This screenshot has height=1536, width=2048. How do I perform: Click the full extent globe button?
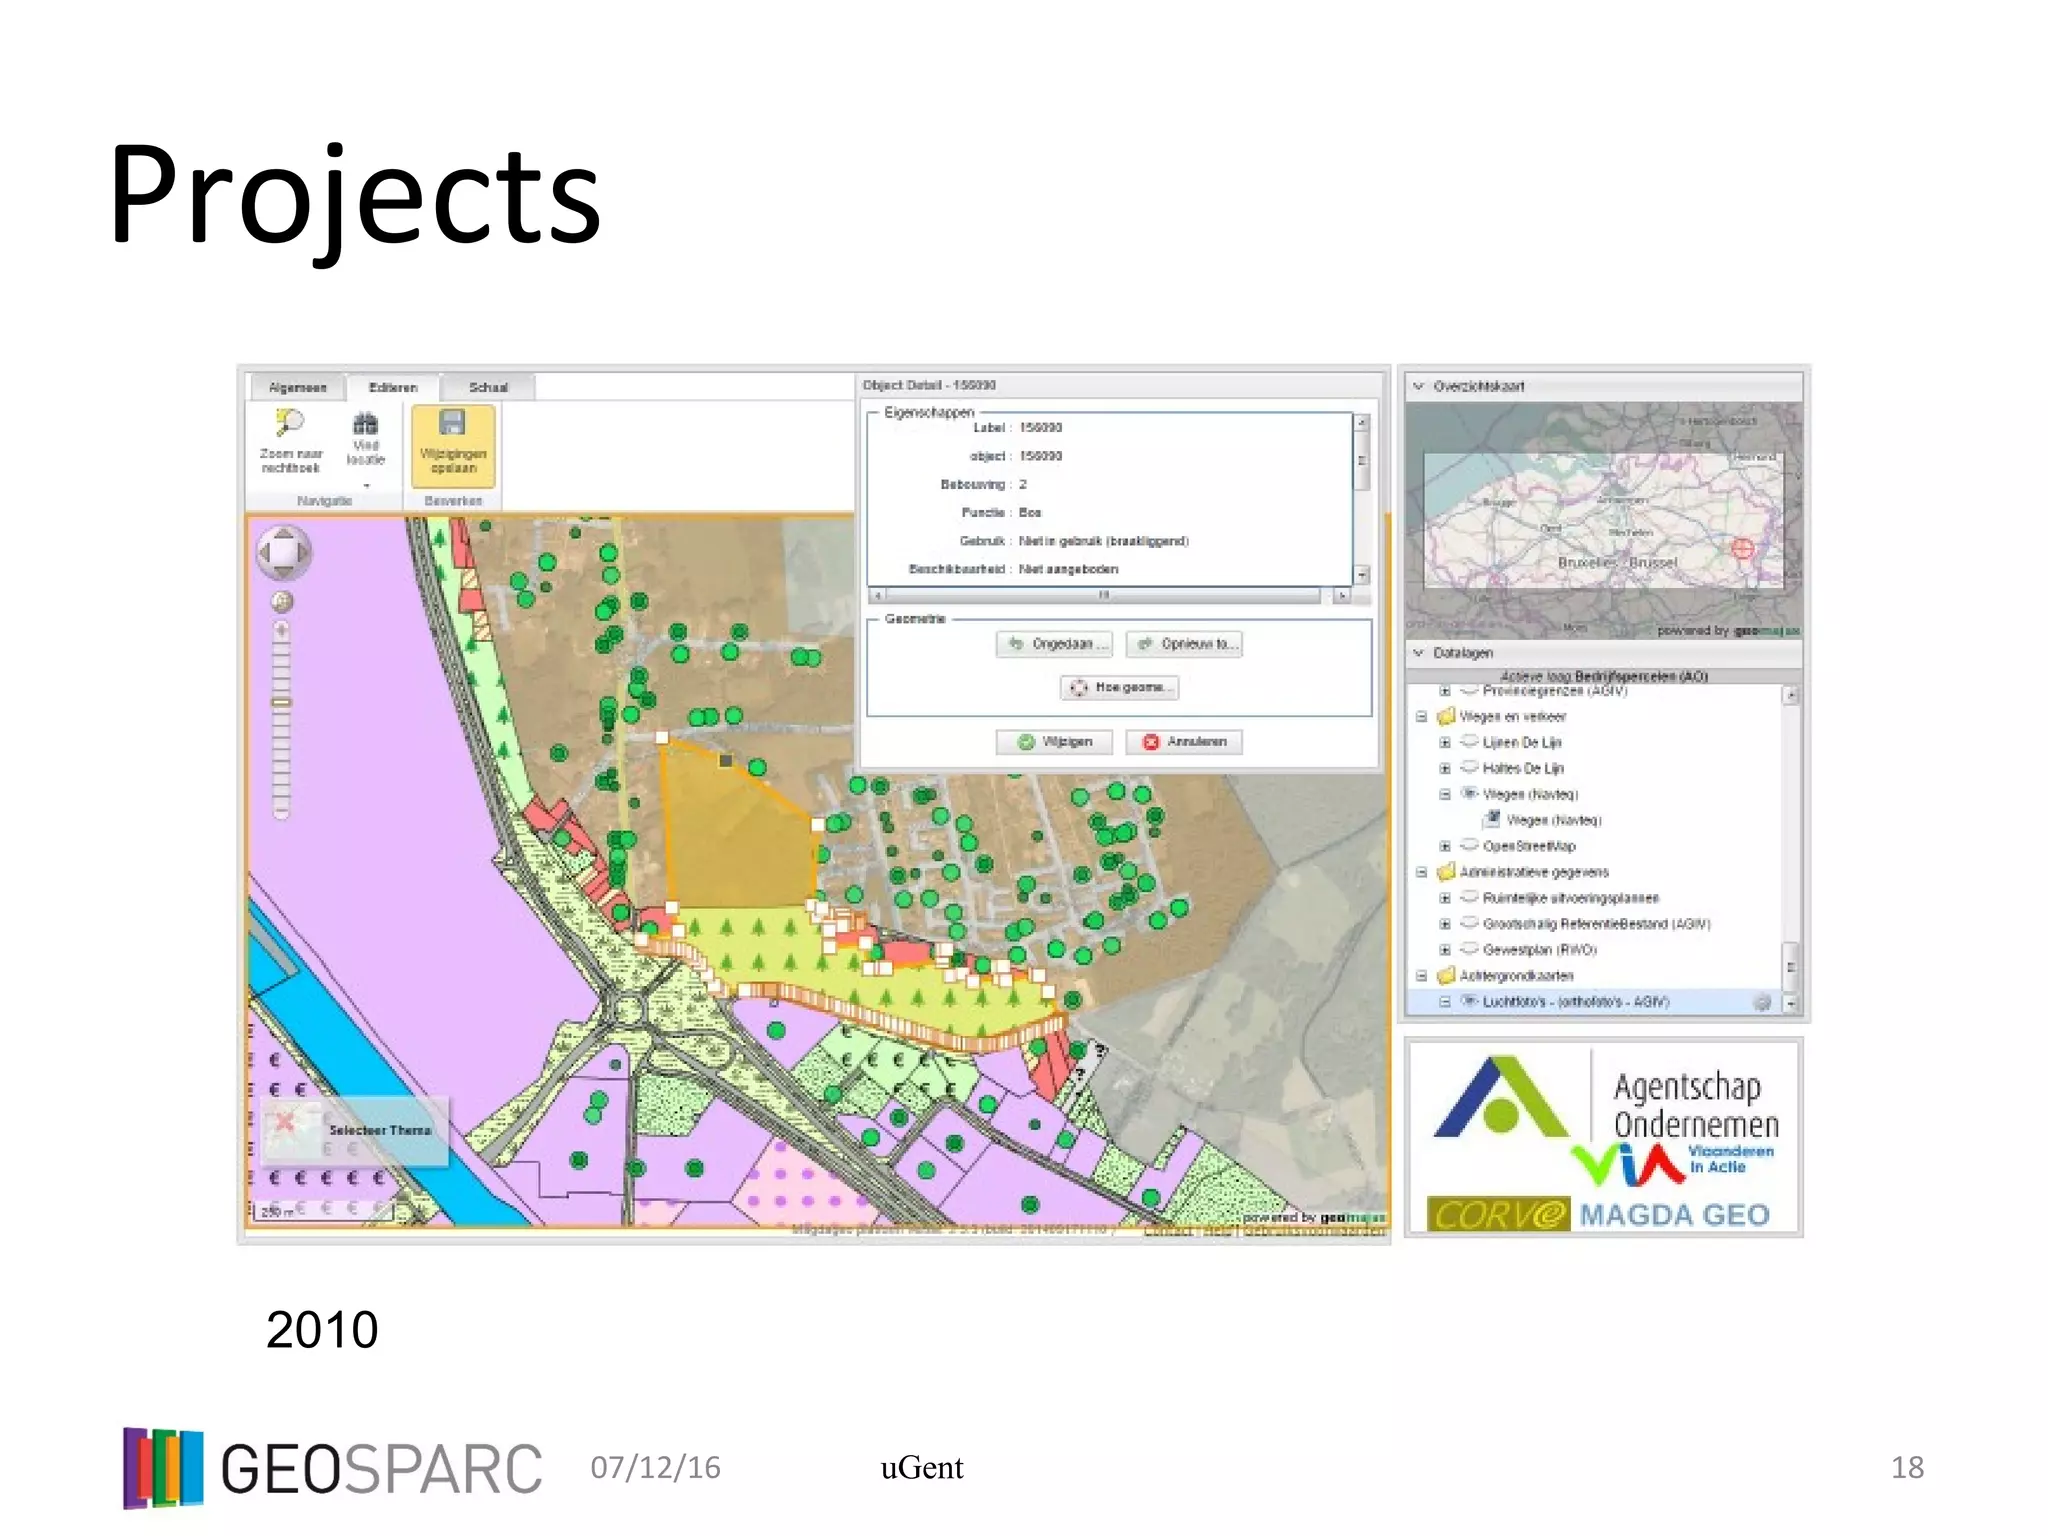coord(282,601)
